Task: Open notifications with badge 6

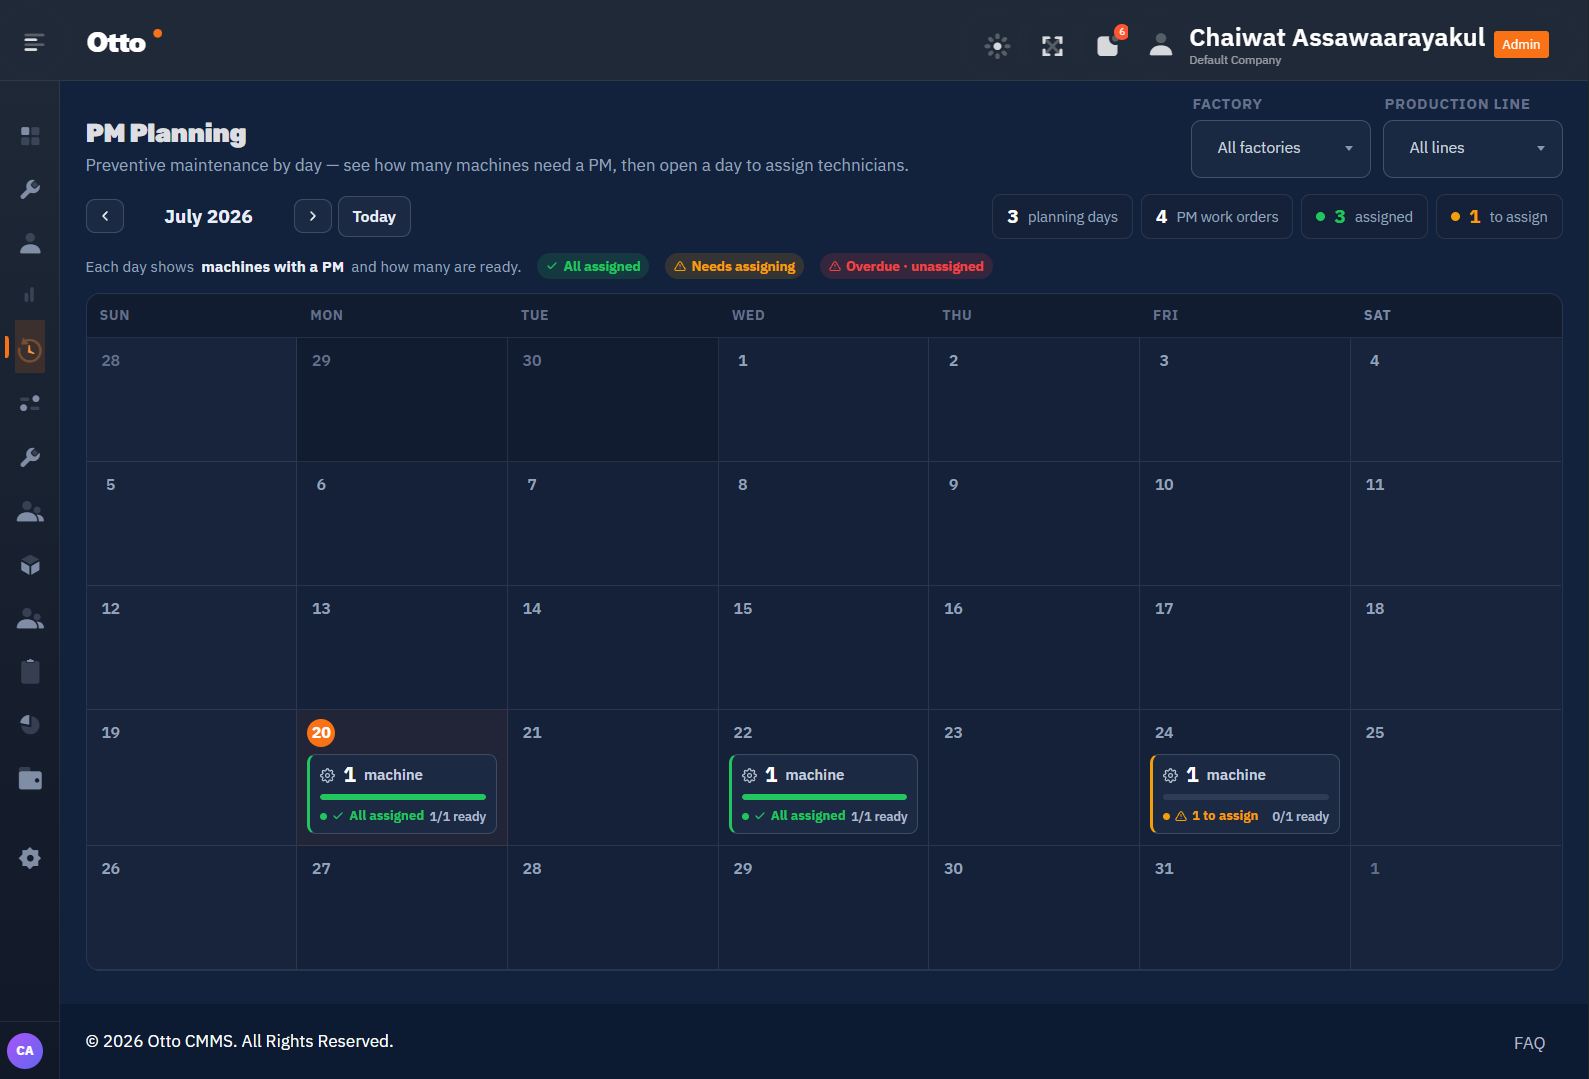Action: 1108,46
